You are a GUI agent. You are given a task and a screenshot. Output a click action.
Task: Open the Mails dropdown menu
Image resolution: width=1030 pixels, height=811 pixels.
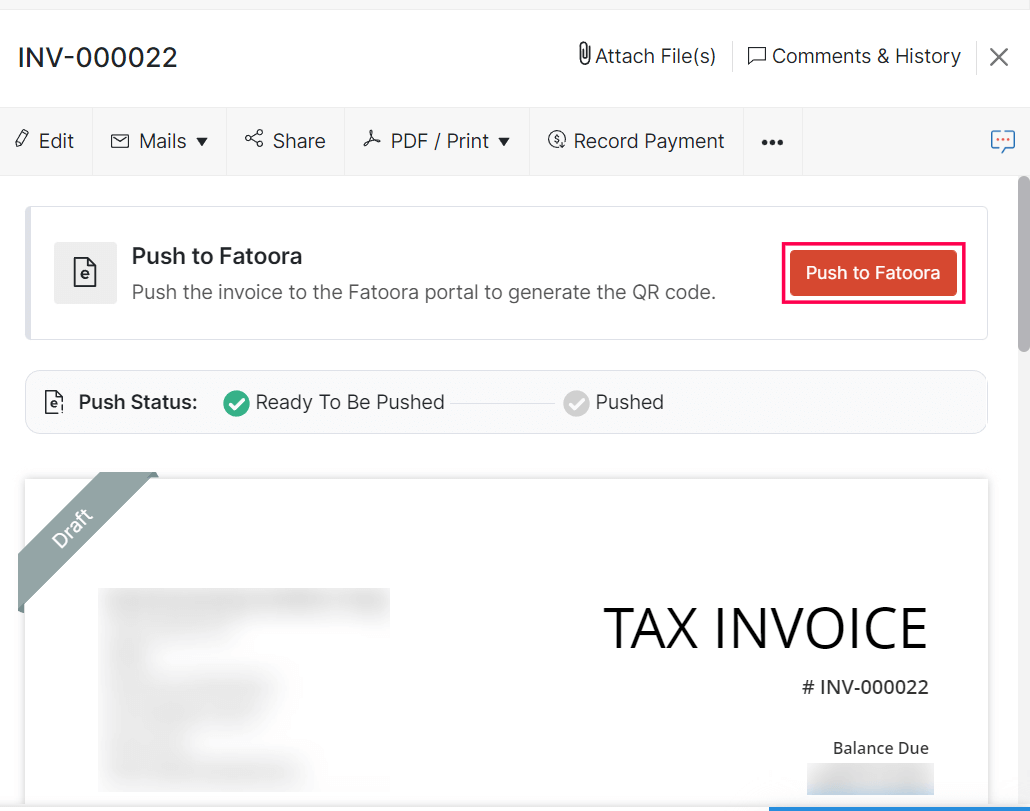coord(160,141)
